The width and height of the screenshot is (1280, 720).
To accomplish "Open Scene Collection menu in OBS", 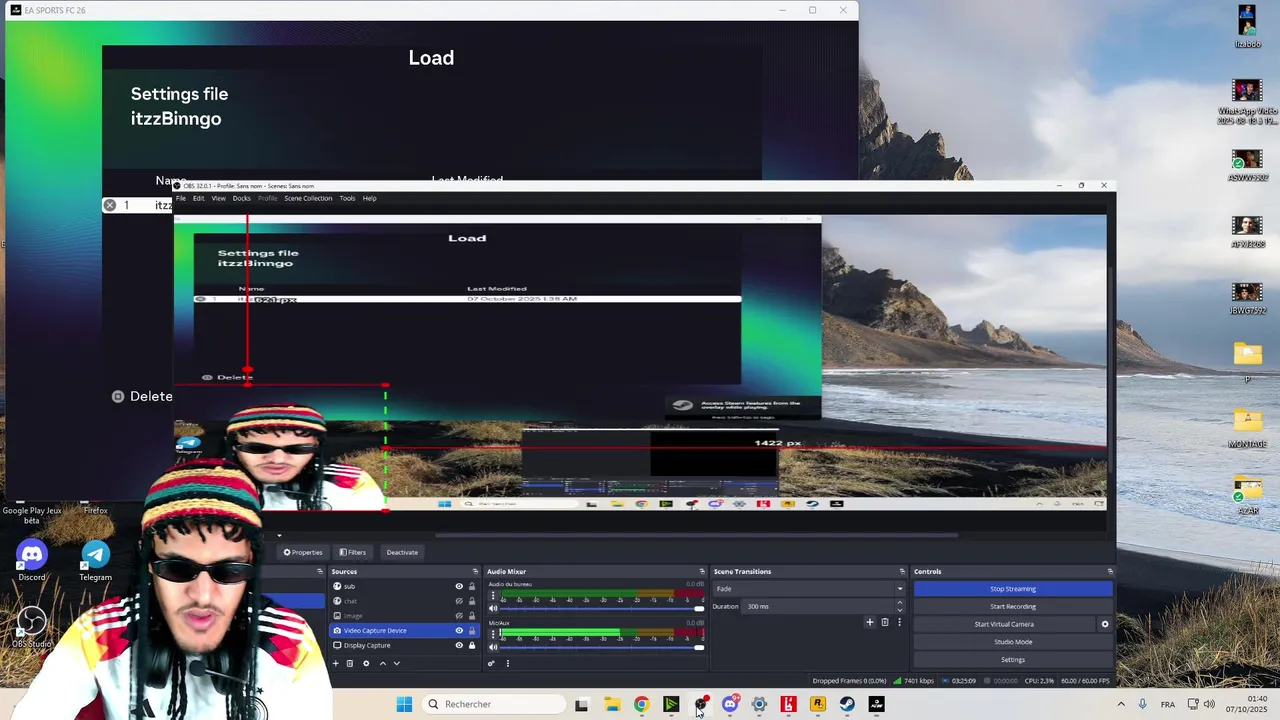I will pyautogui.click(x=308, y=198).
